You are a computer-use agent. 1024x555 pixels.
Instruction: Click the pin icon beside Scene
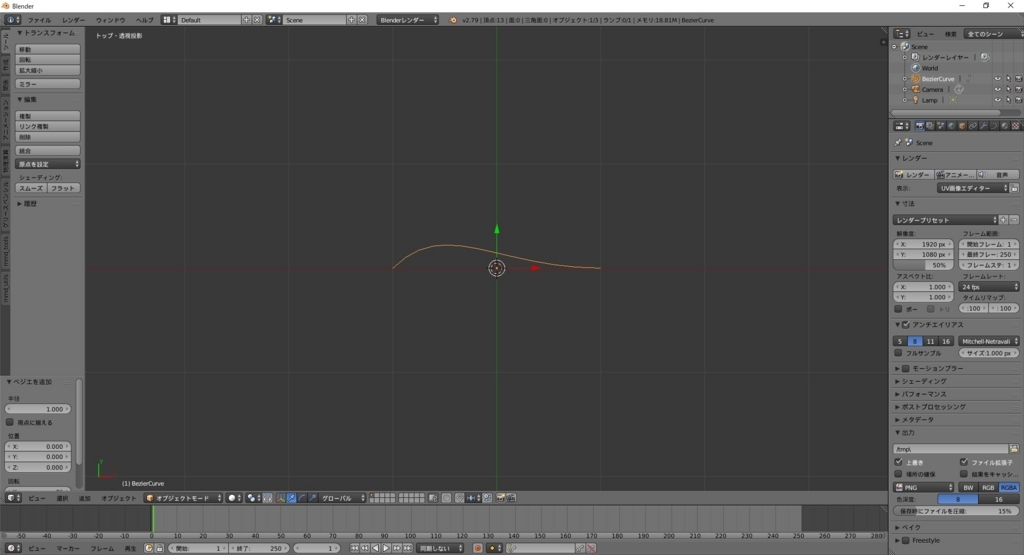point(898,142)
